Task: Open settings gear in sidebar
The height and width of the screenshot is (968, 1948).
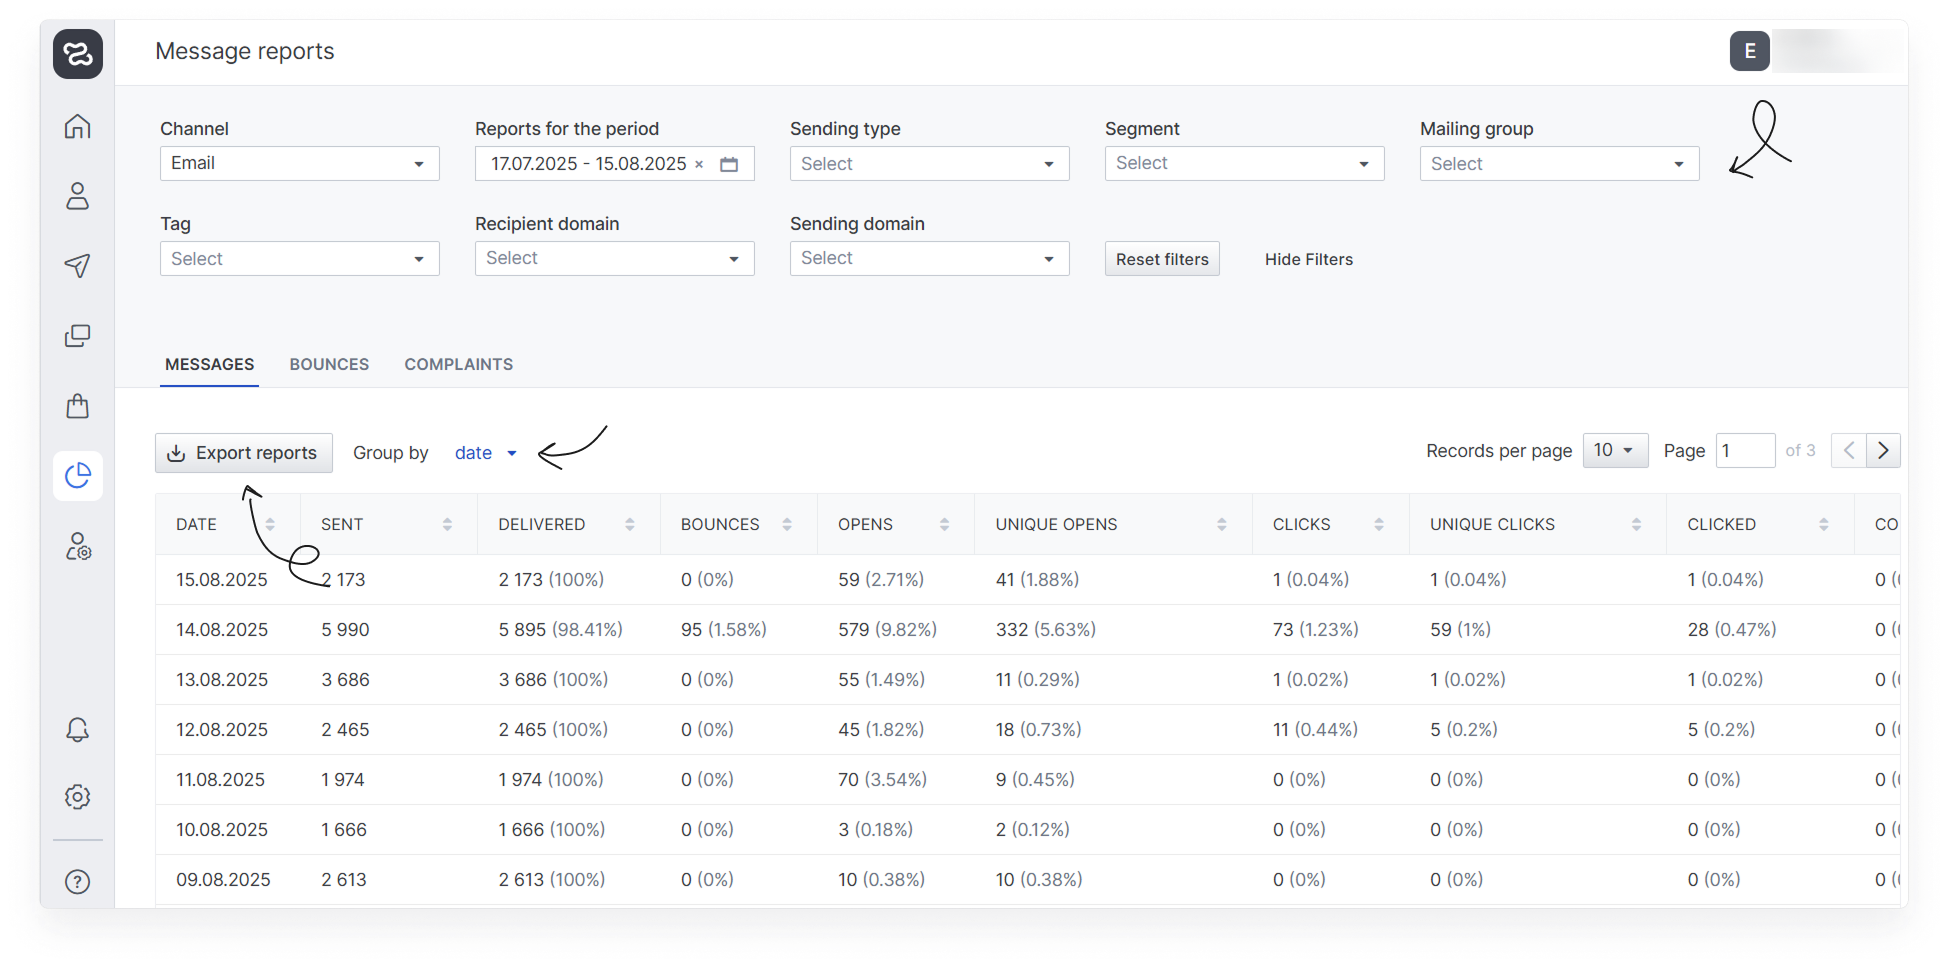Action: (x=77, y=797)
